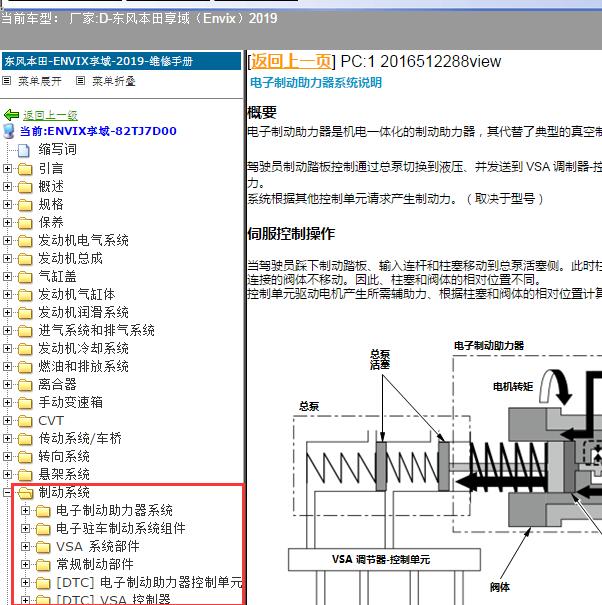Click the 电子制动助力器系统 folder icon
The height and width of the screenshot is (605, 602).
(43, 511)
